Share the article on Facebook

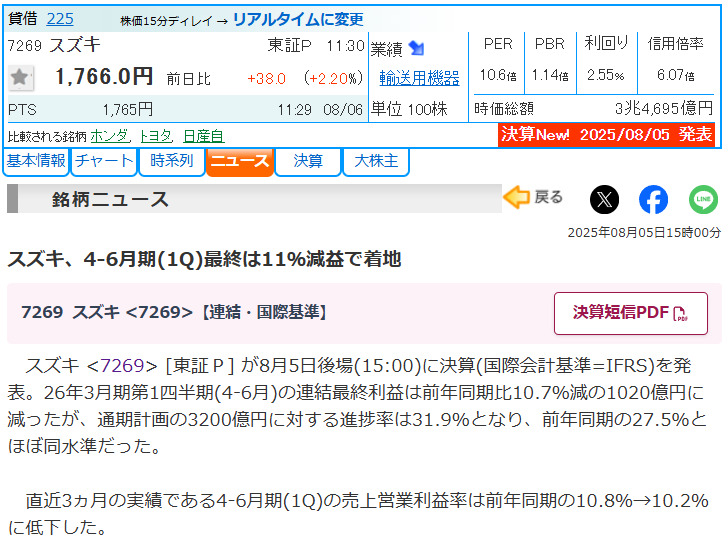[653, 199]
